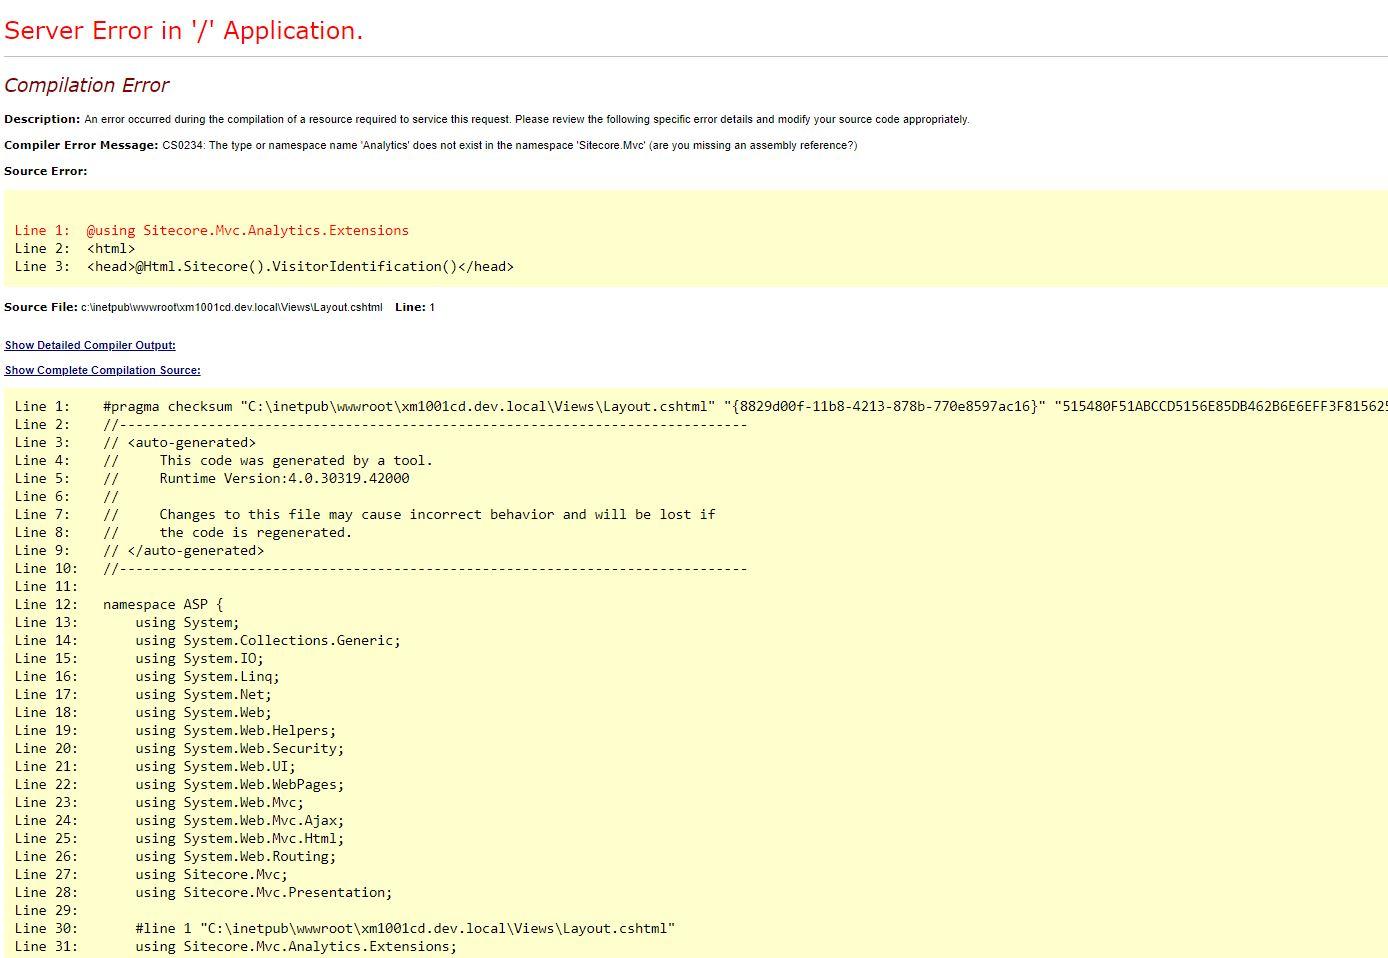Click the using Sitecore.Mvc statement

coord(210,874)
